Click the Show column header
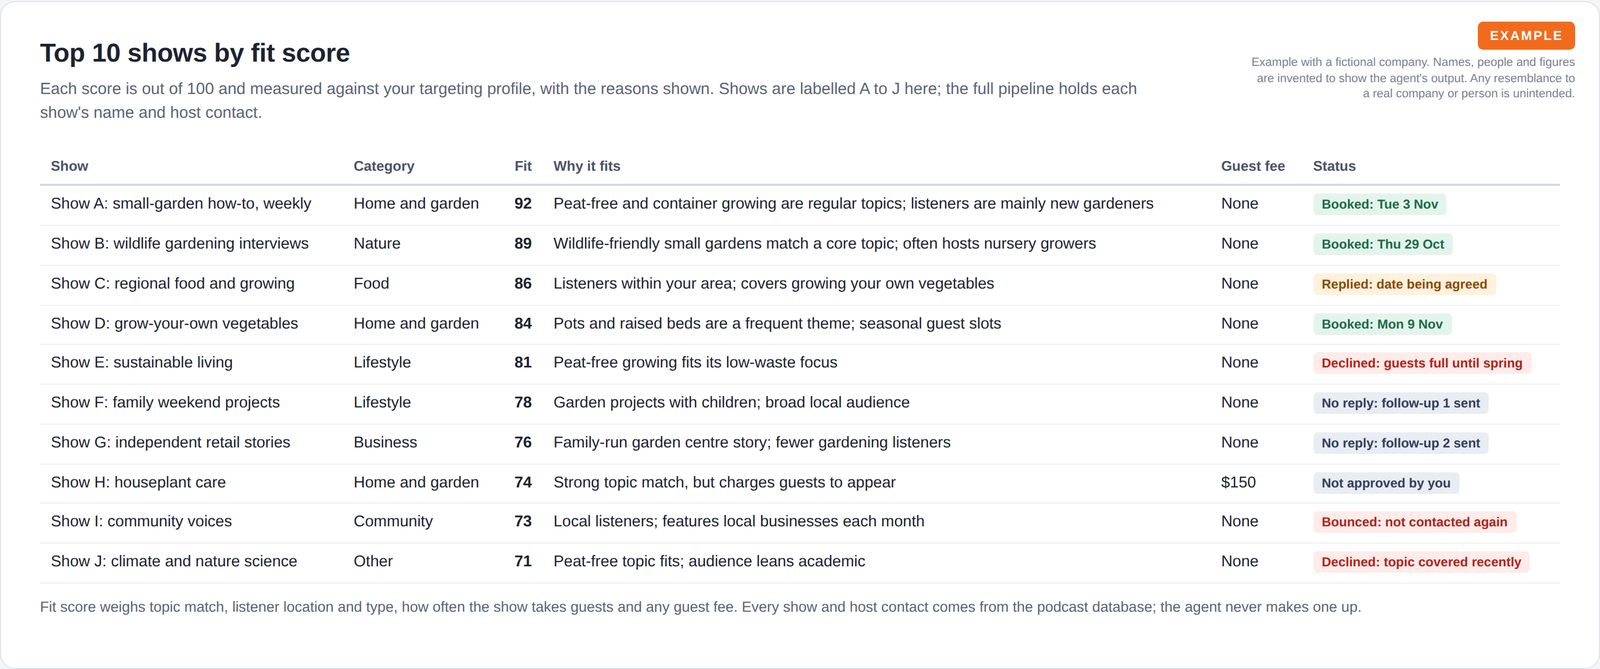Image resolution: width=1600 pixels, height=669 pixels. 69,166
